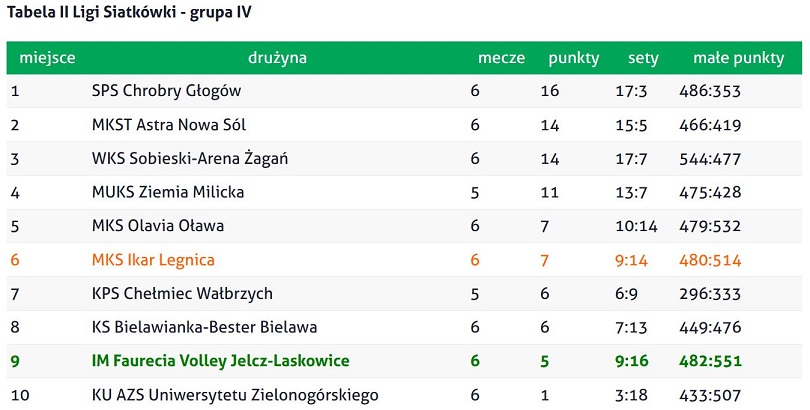Click small points value 486:353
Viewport: 810px width, 410px height.
(710, 91)
